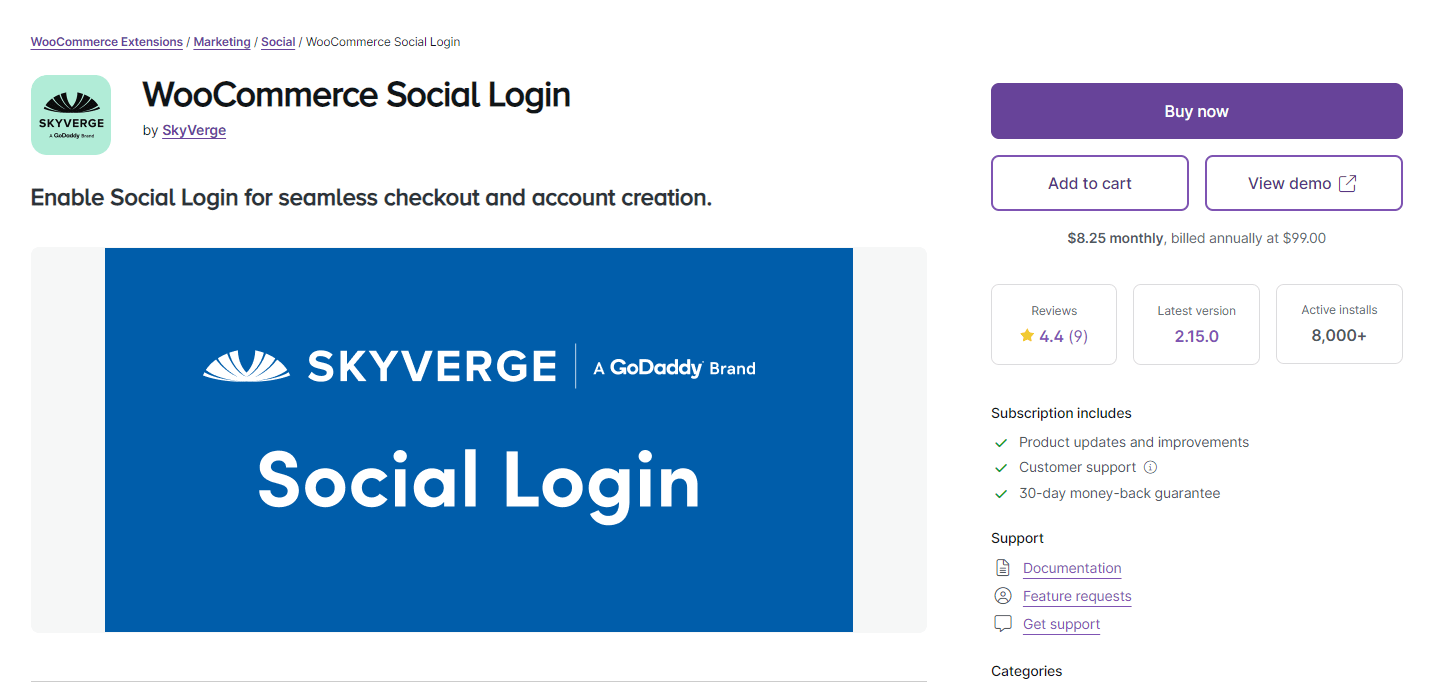Open the WooCommerce Extensions breadcrumb link
Viewport: 1438px width, 685px height.
tap(106, 41)
